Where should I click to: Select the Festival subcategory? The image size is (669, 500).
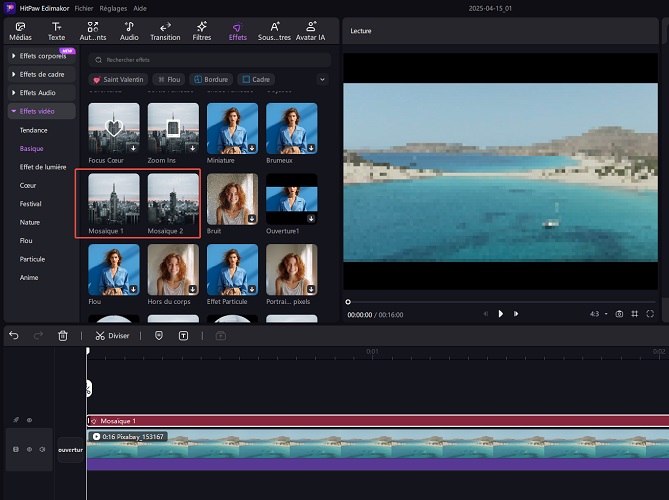(x=30, y=204)
